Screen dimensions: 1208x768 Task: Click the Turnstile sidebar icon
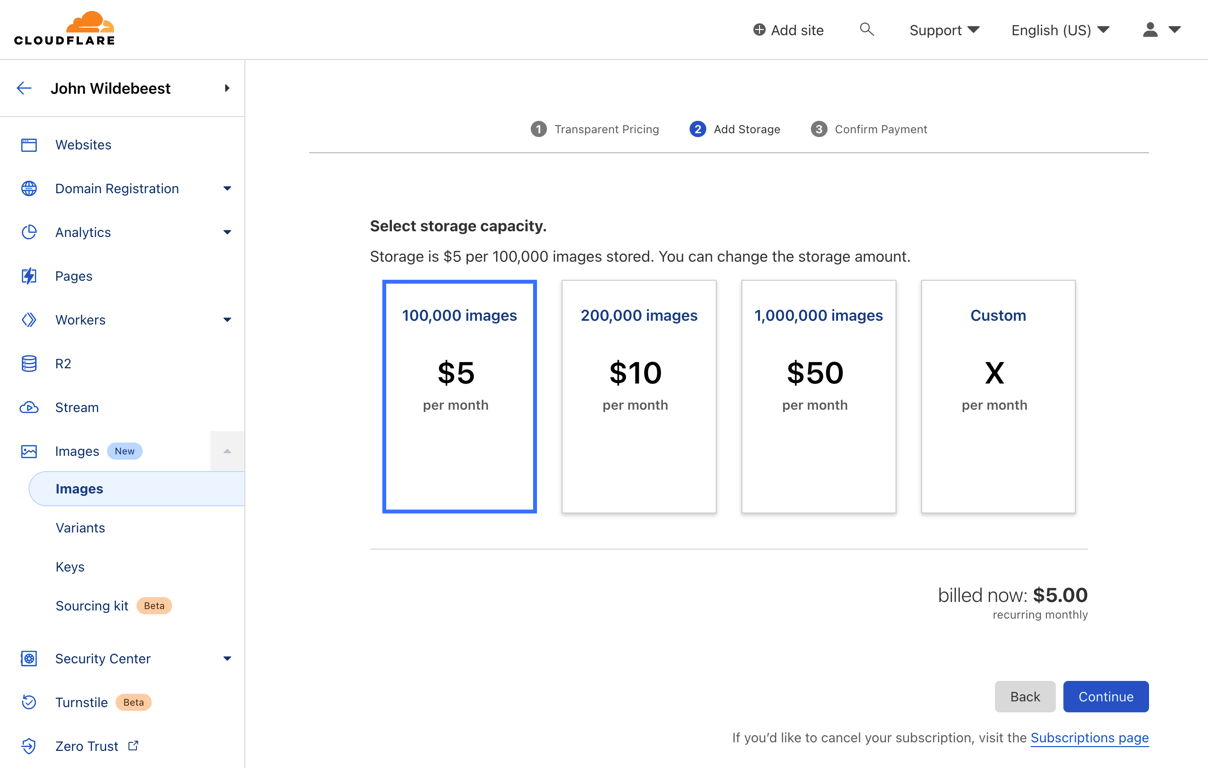click(x=29, y=703)
